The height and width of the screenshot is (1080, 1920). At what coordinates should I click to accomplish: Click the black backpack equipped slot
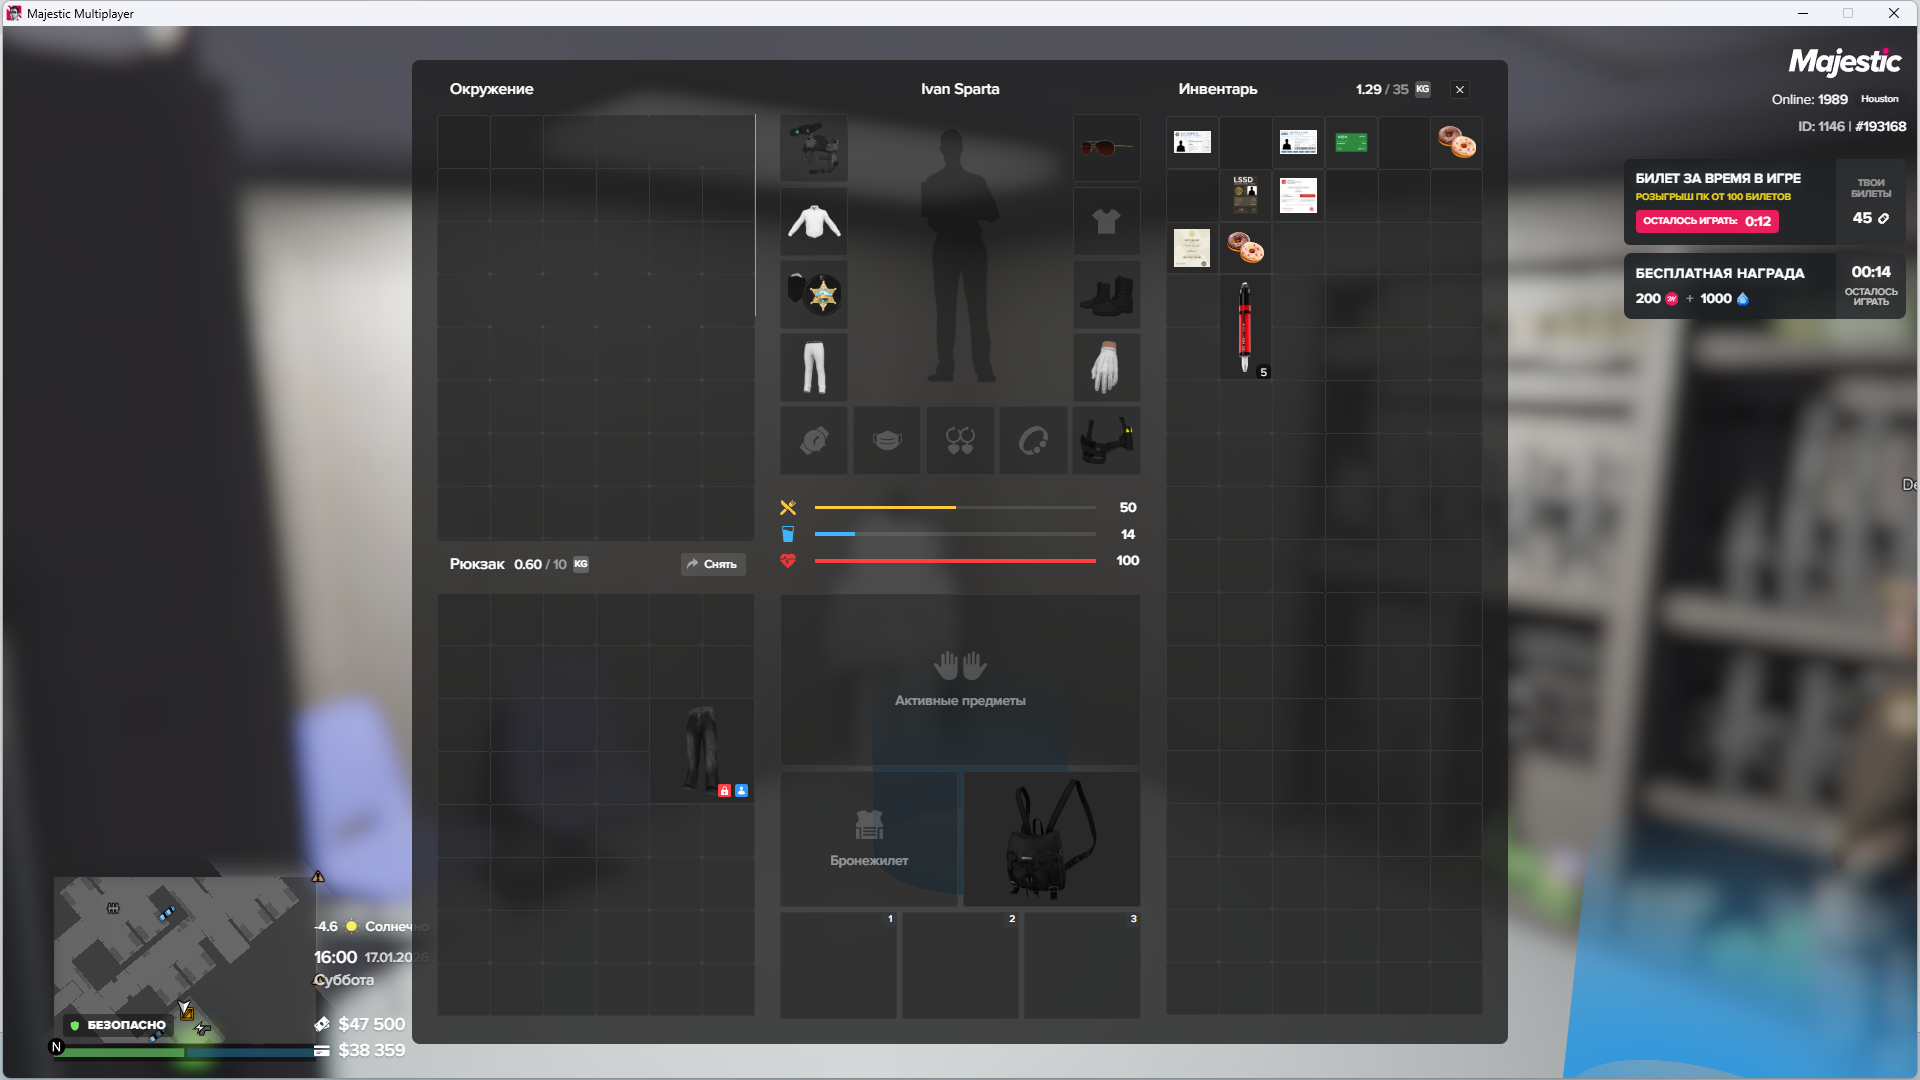pos(1051,838)
